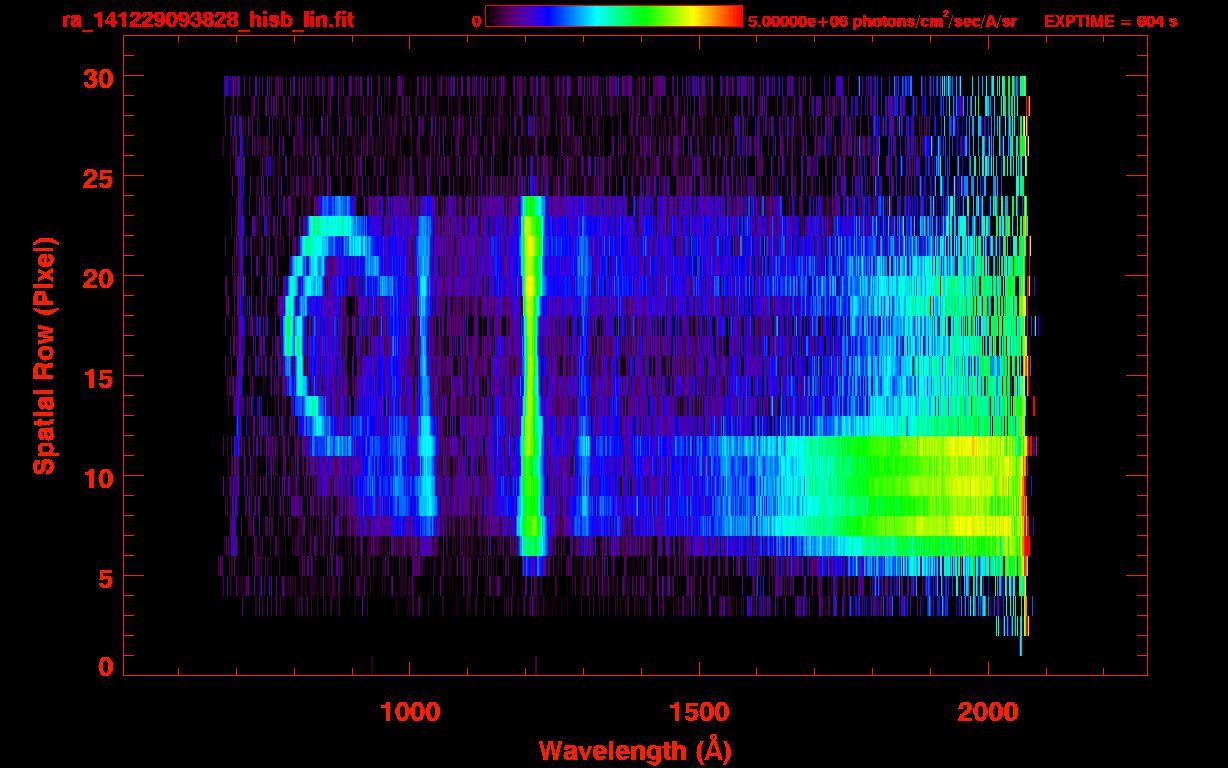Click the 1000 wavelength tick label
The height and width of the screenshot is (768, 1228).
pyautogui.click(x=410, y=711)
